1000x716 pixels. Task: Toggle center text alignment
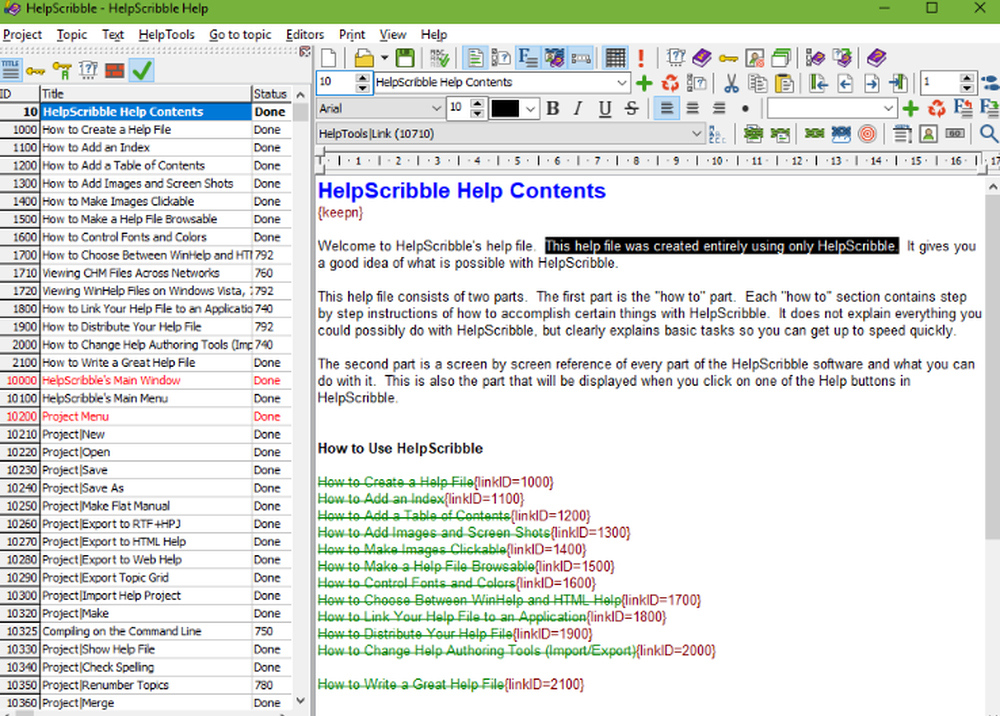pos(693,109)
